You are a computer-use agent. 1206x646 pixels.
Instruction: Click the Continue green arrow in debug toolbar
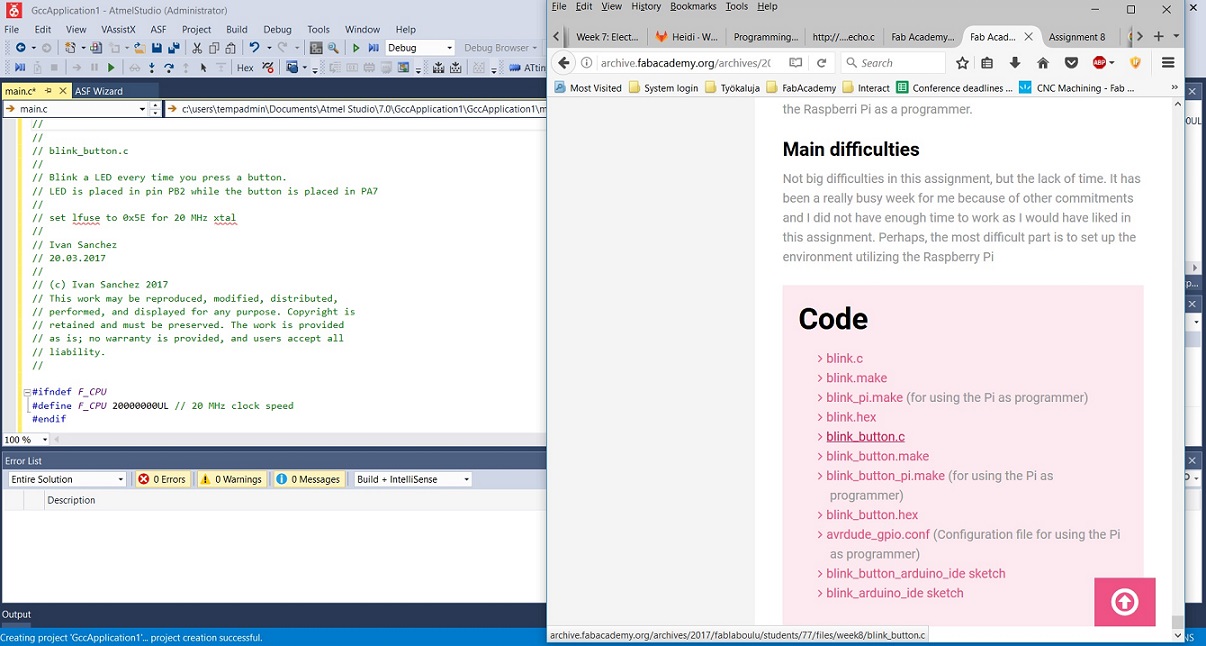tap(111, 68)
